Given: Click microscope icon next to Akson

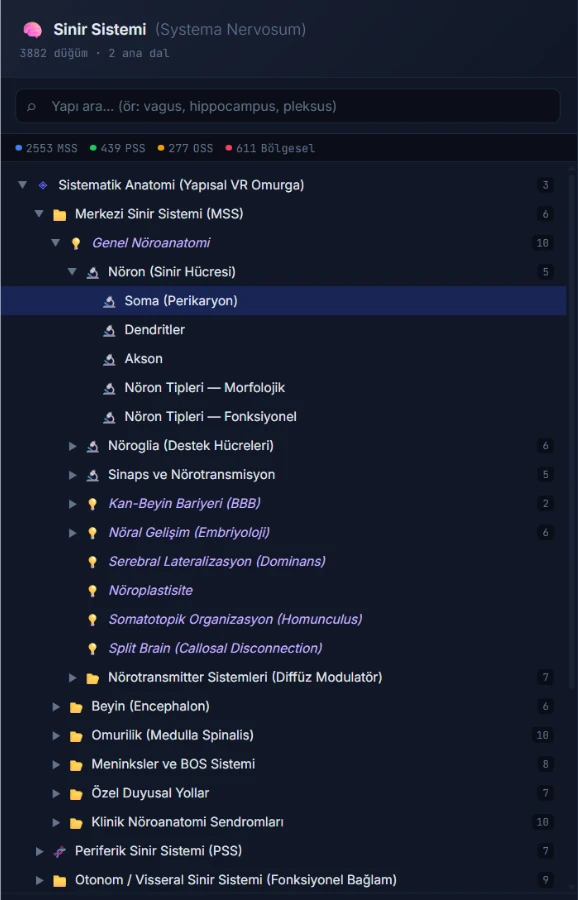Looking at the screenshot, I should coord(109,359).
